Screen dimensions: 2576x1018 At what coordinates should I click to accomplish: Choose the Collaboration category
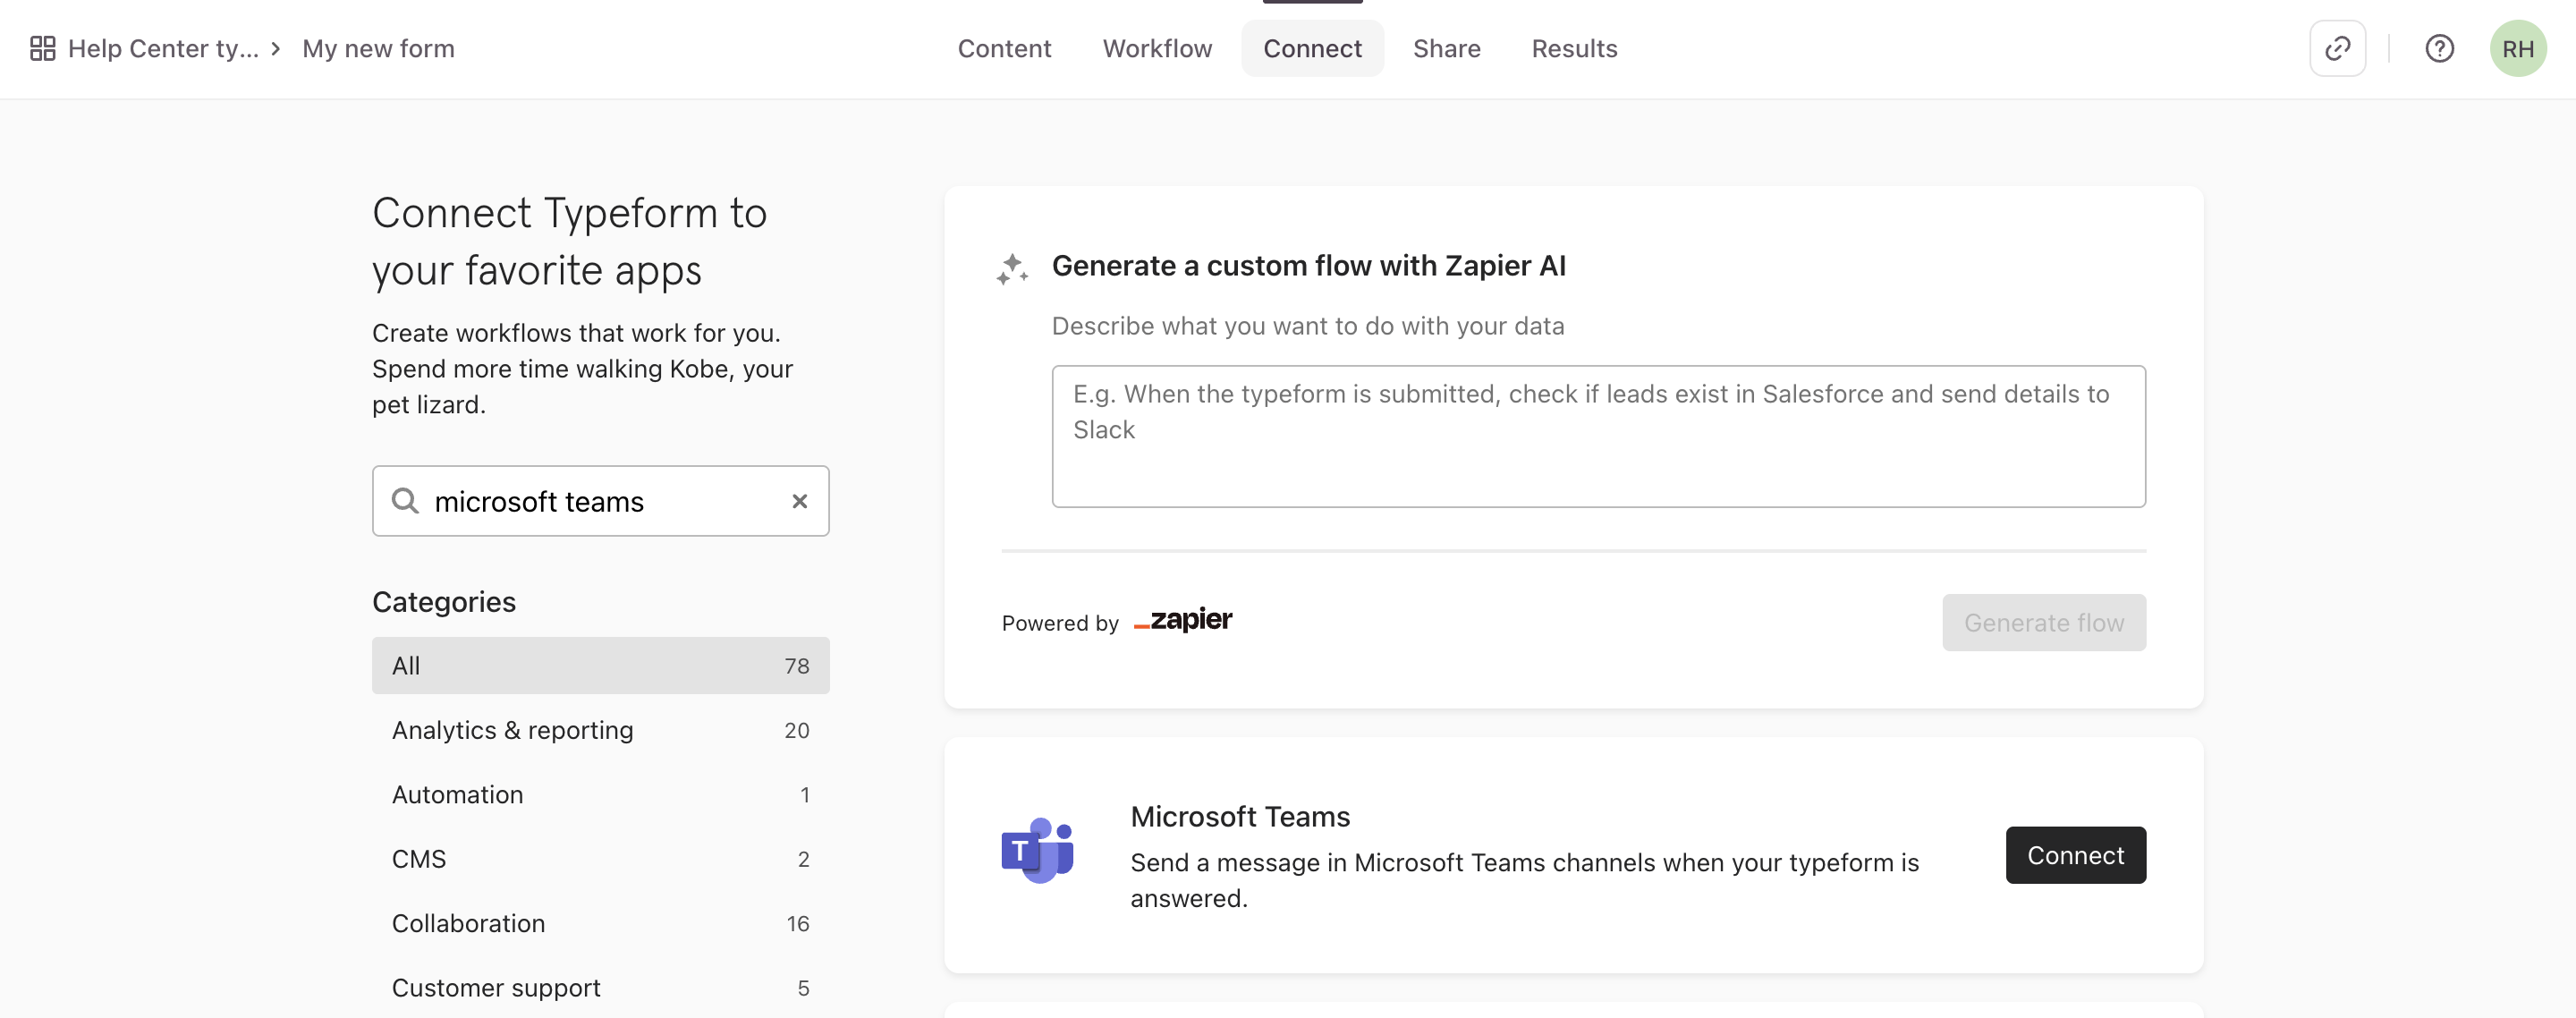coord(600,923)
